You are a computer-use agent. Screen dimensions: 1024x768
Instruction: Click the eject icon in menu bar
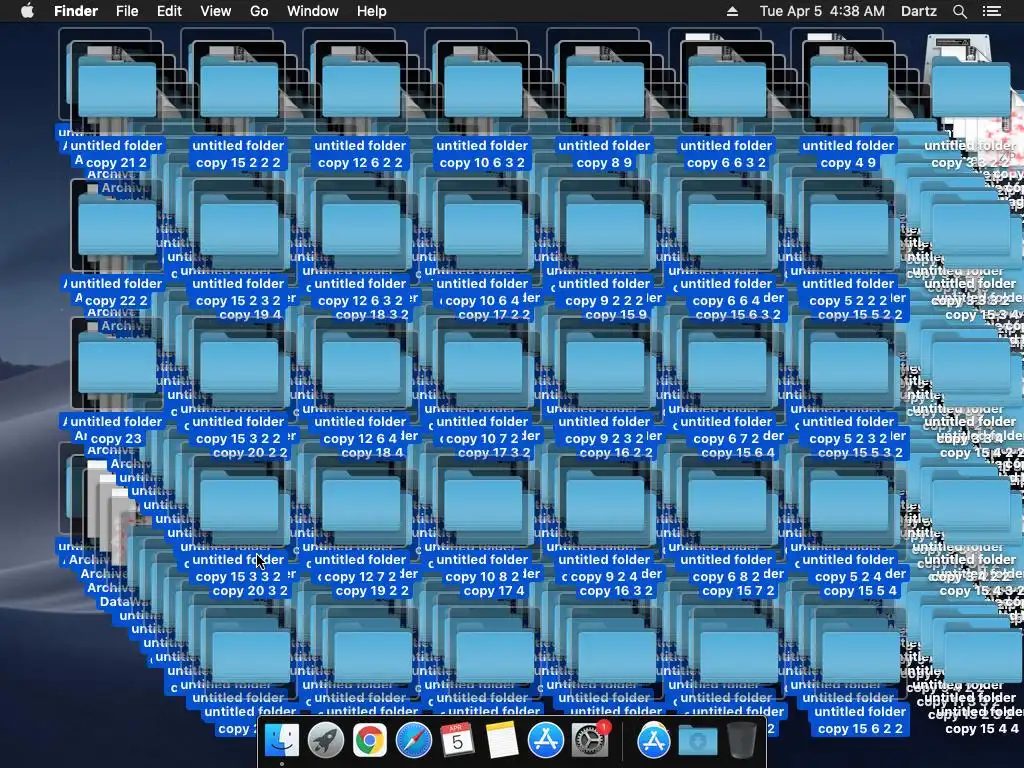click(x=732, y=11)
